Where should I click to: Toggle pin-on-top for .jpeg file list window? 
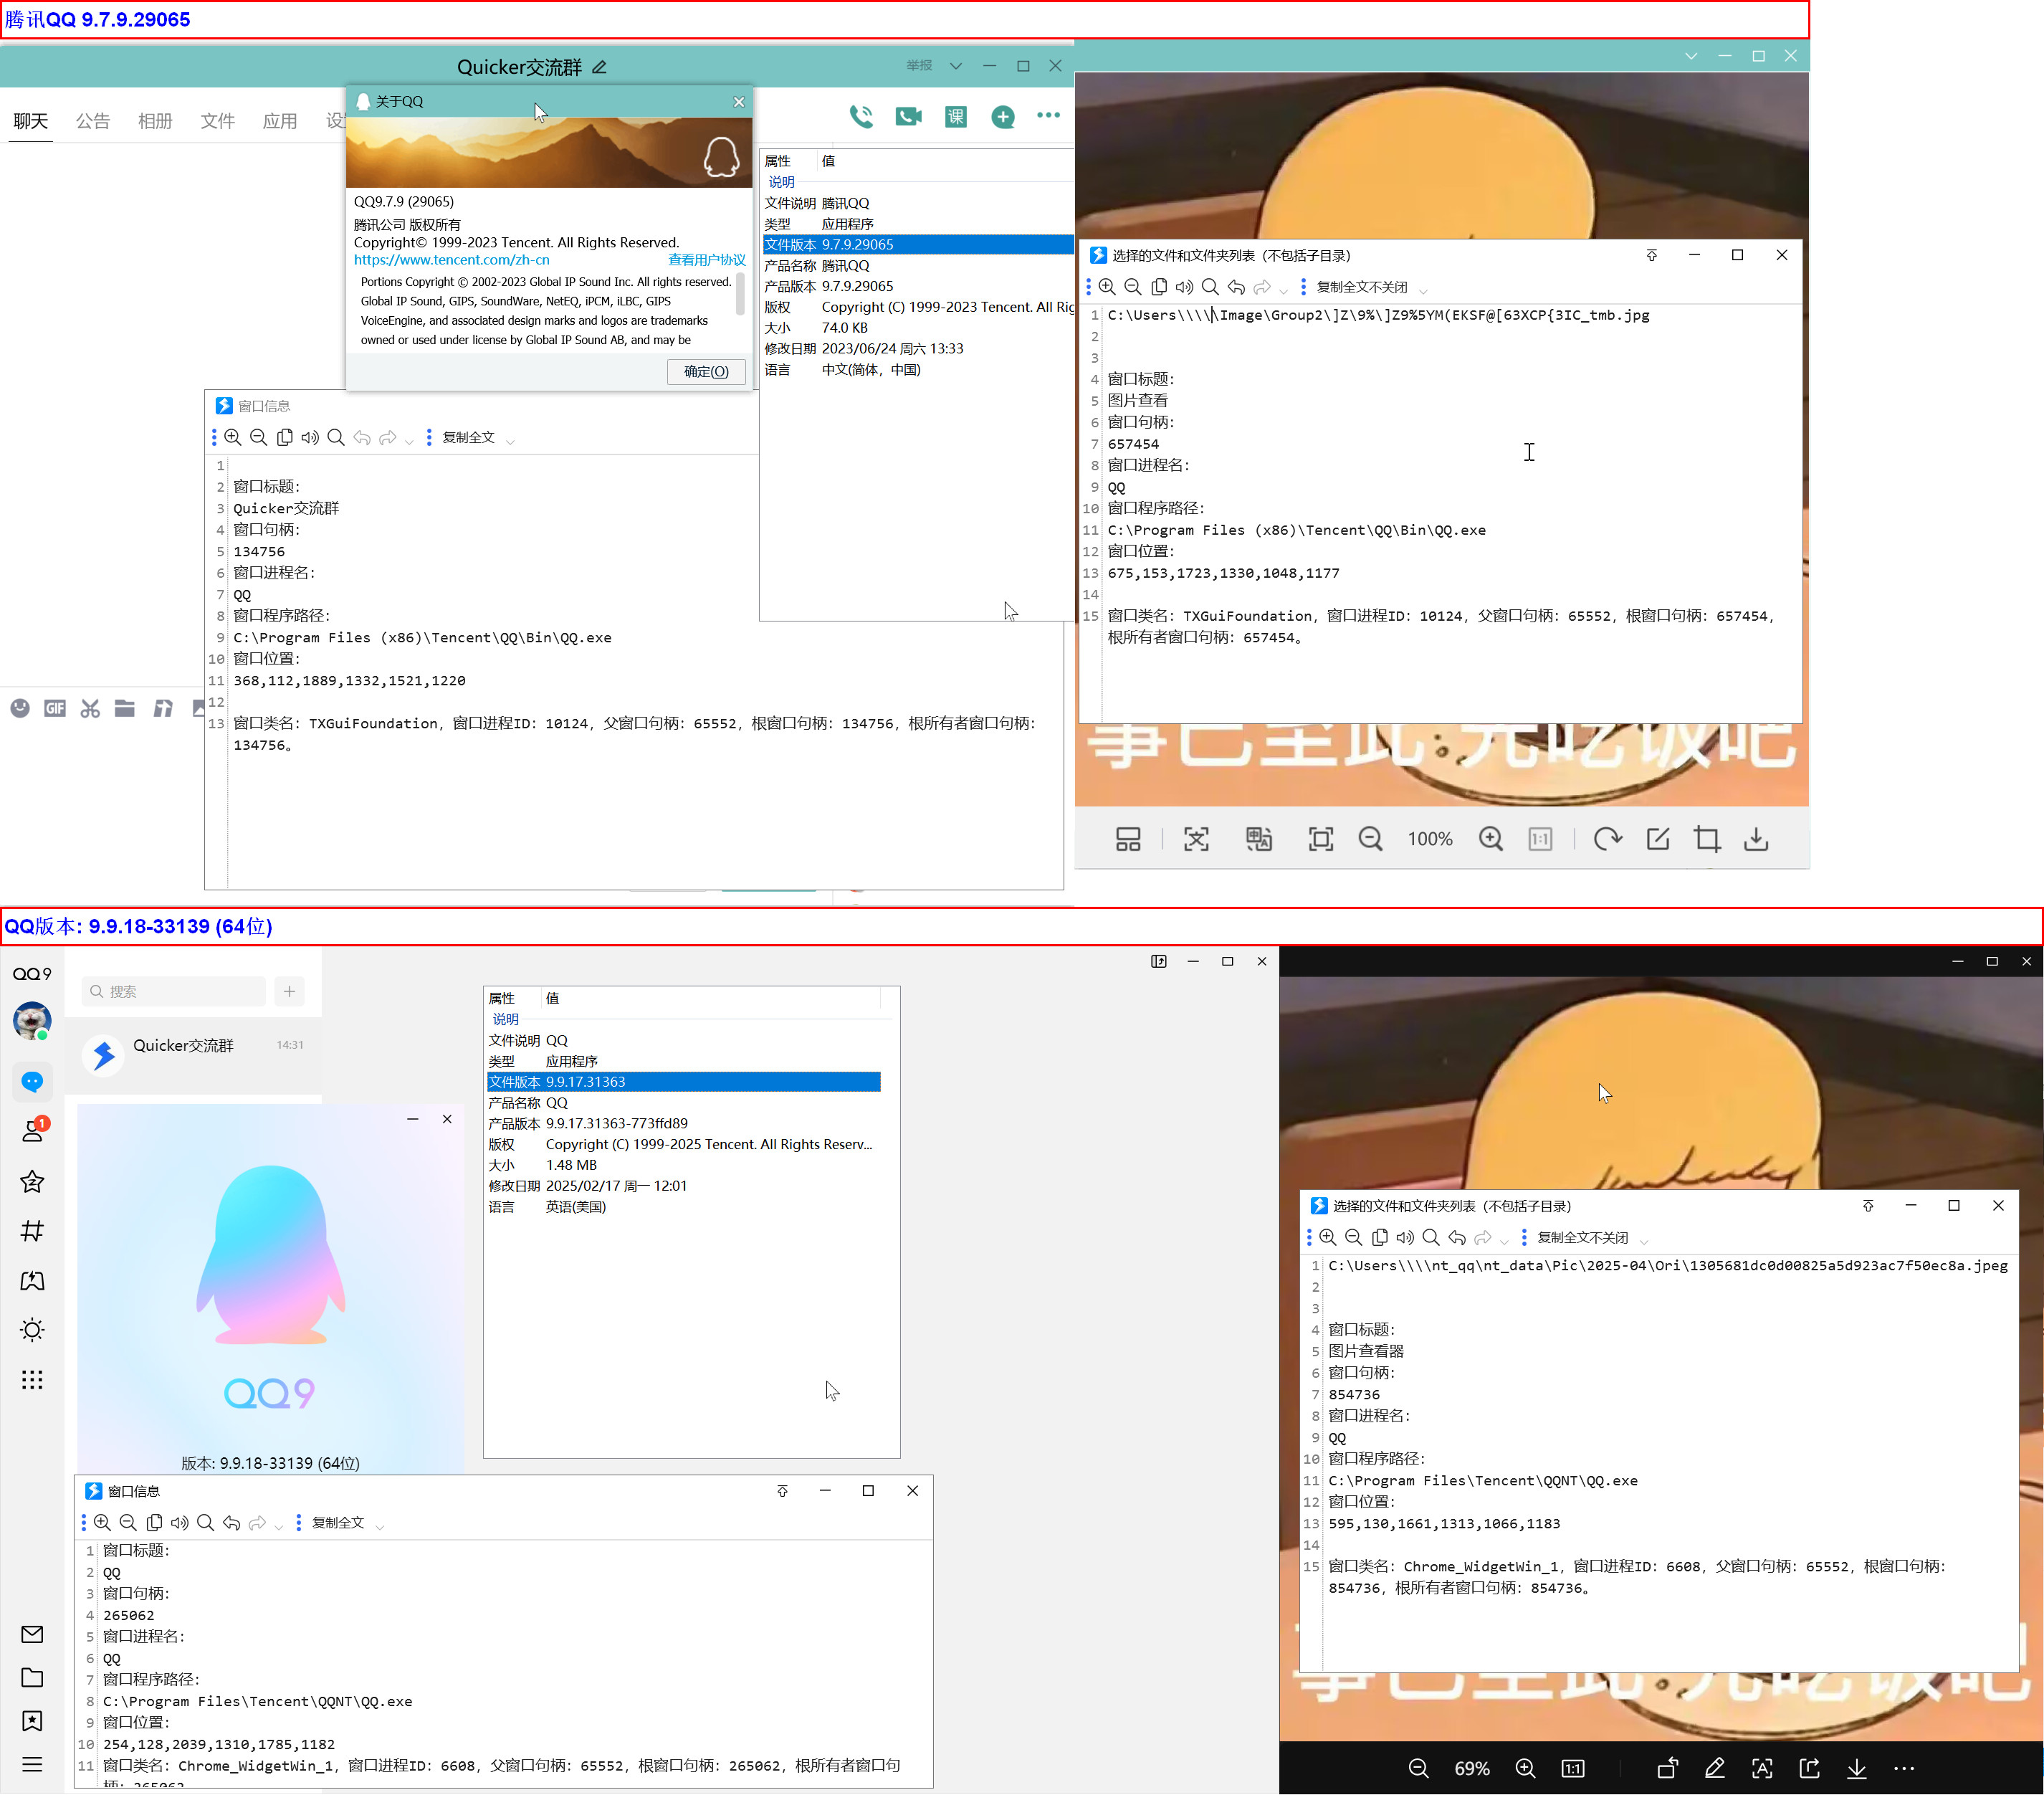point(1868,1206)
